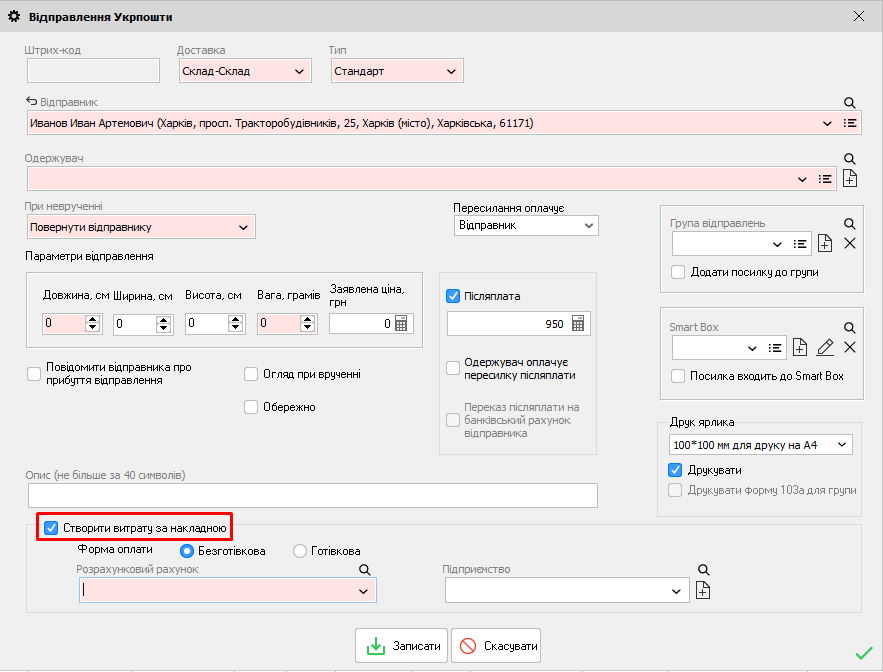
Task: Click the search icon above the Відправник field
Action: (x=850, y=102)
